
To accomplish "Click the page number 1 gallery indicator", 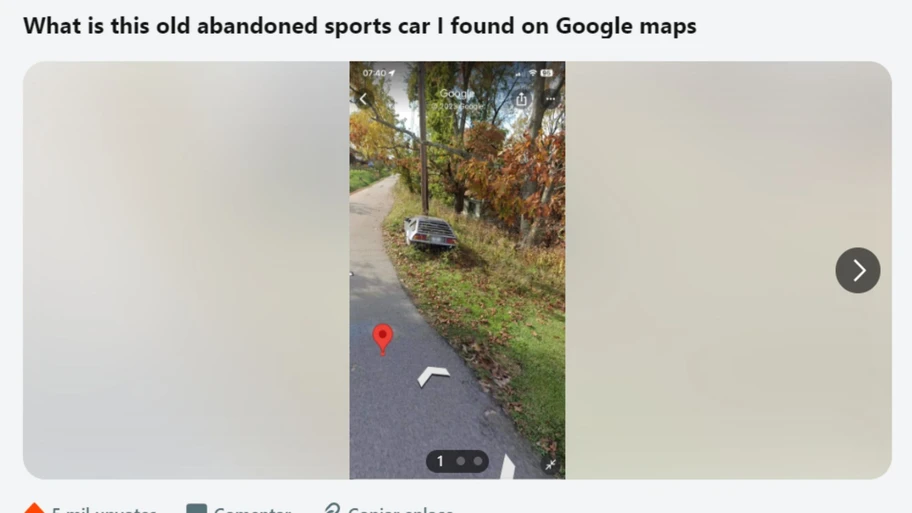I will [440, 461].
